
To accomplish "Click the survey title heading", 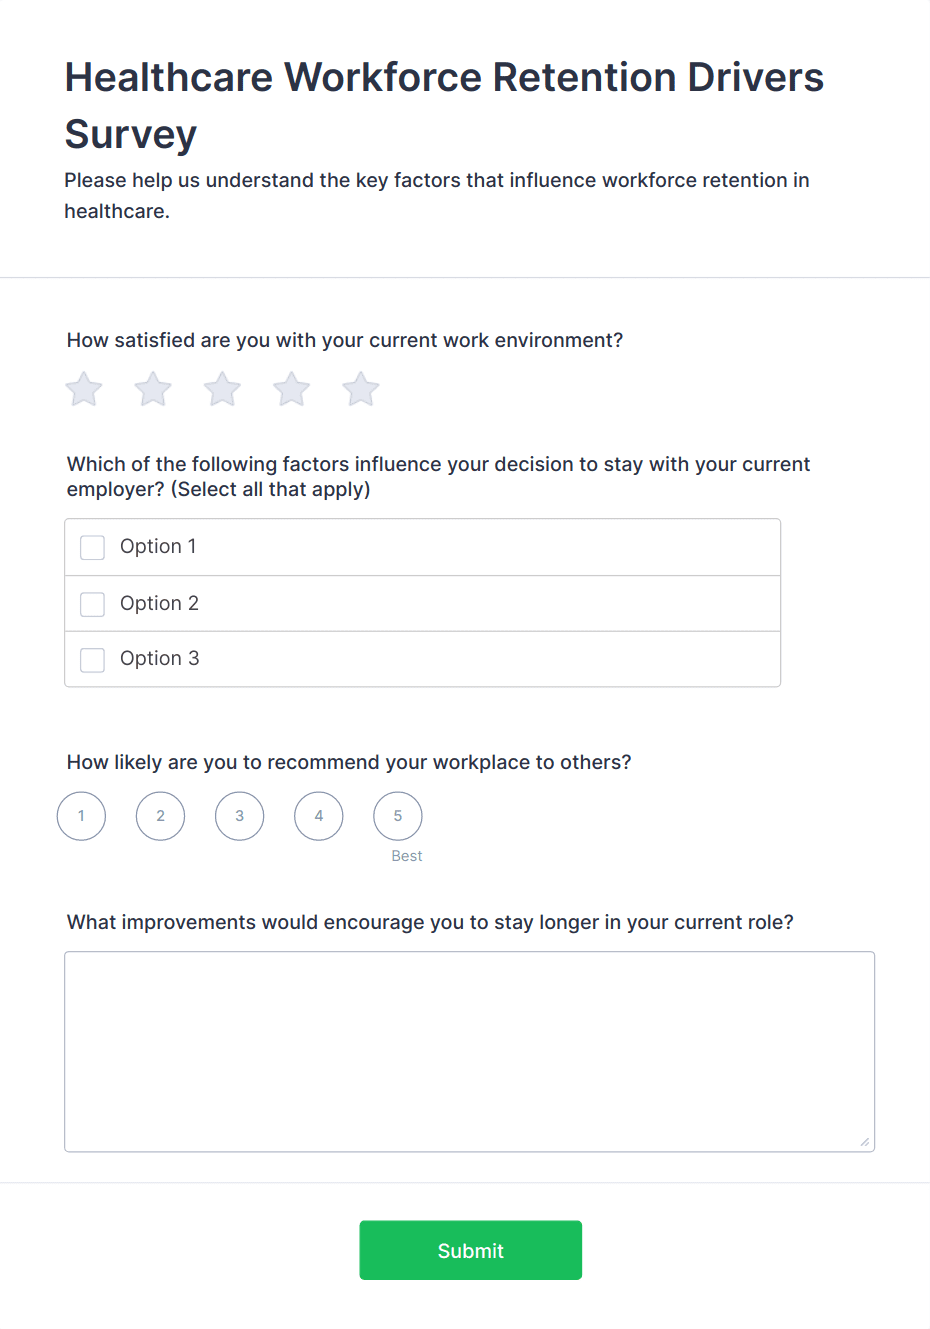I will point(444,105).
